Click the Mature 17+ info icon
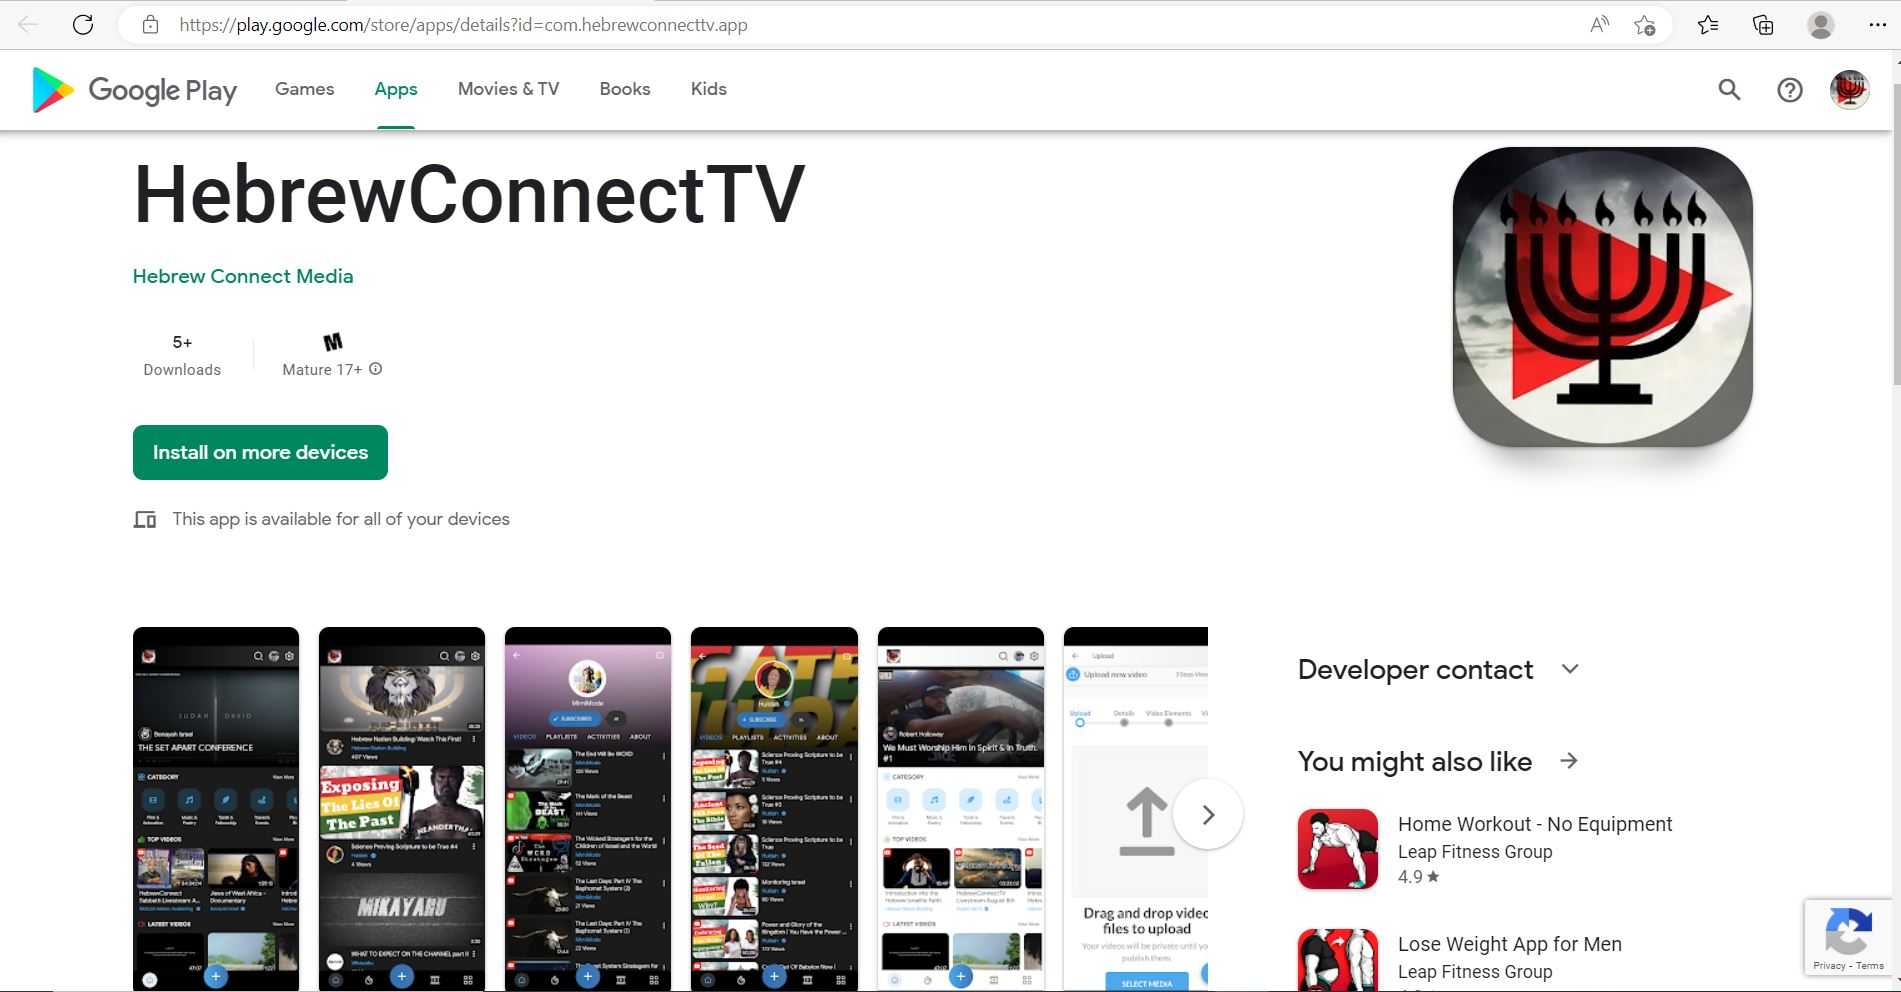The width and height of the screenshot is (1901, 992). click(376, 369)
